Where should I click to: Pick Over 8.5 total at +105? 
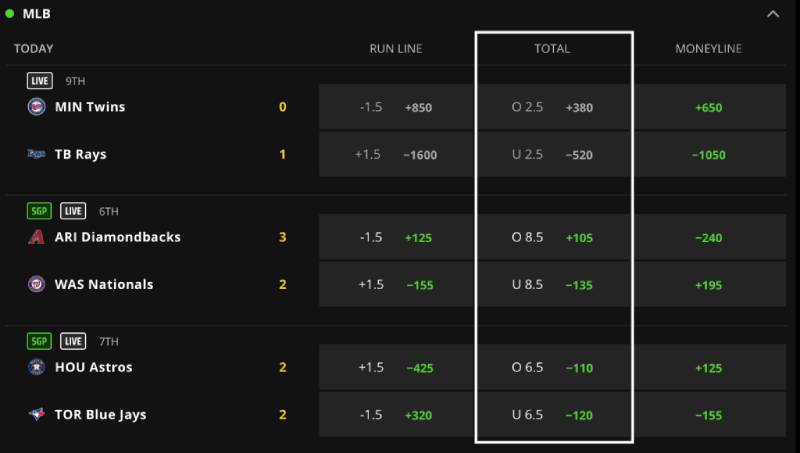click(x=553, y=238)
